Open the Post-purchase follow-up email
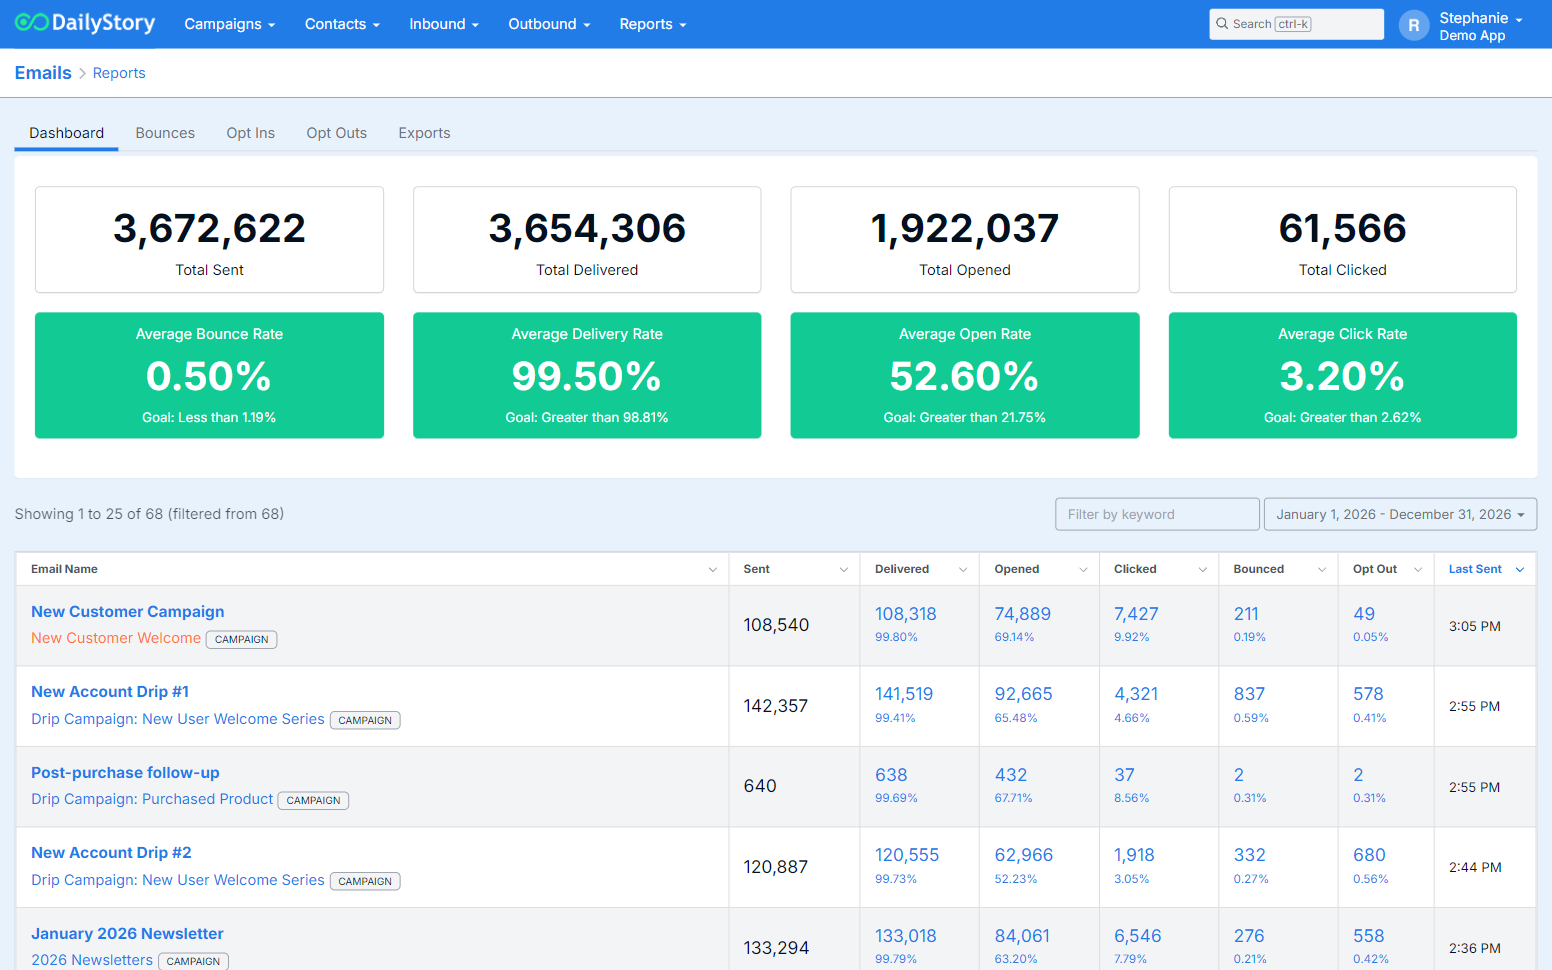Screen dimensions: 1552x970 [x=125, y=773]
